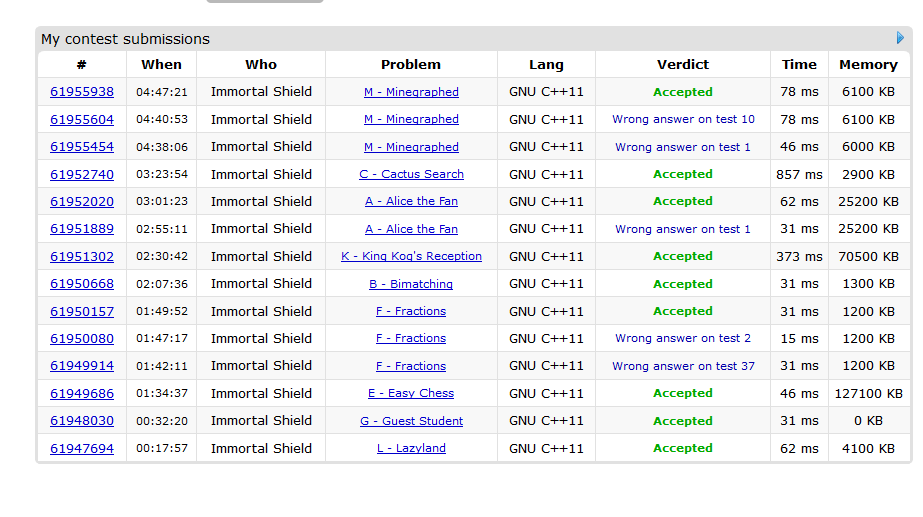Screen dimensions: 923x517
Task: Click the Problem column header
Action: (411, 64)
